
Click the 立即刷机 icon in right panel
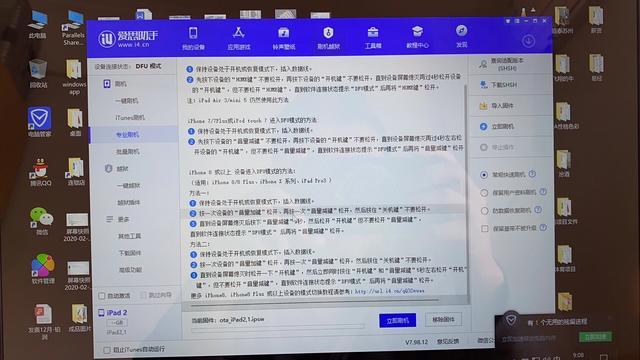(x=483, y=127)
